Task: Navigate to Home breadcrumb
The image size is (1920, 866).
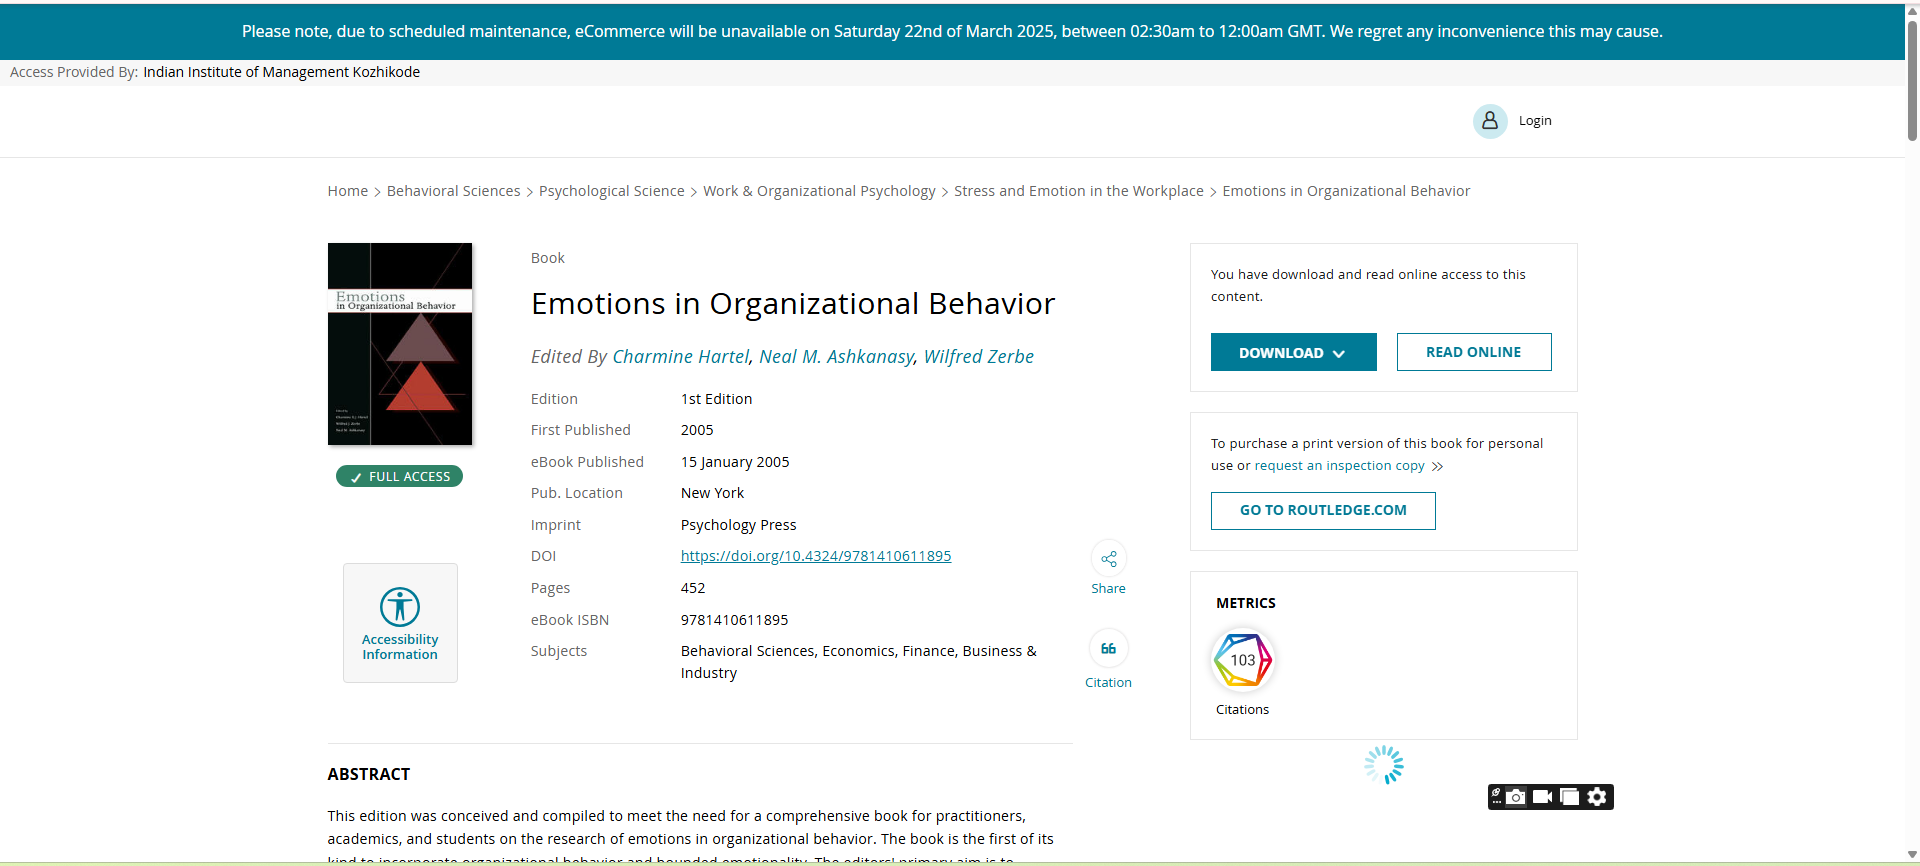Action: point(347,191)
